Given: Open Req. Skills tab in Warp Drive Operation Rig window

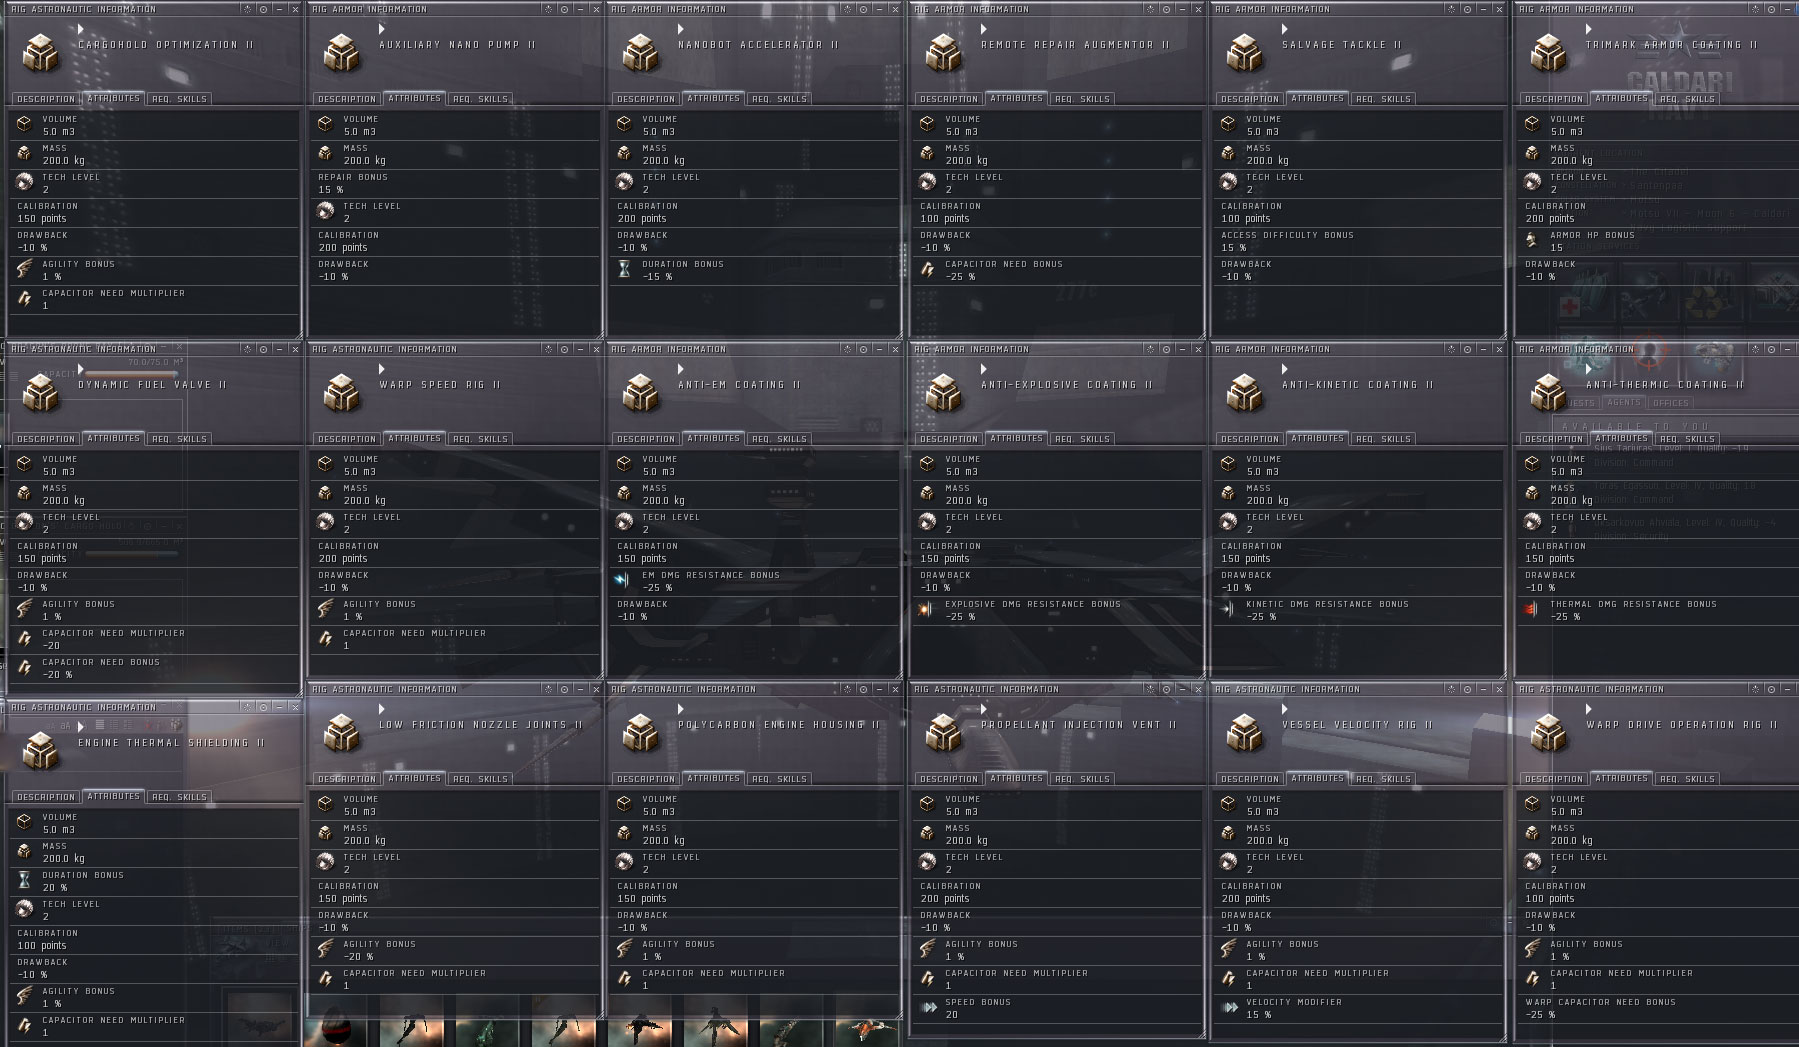Looking at the screenshot, I should pyautogui.click(x=1687, y=779).
